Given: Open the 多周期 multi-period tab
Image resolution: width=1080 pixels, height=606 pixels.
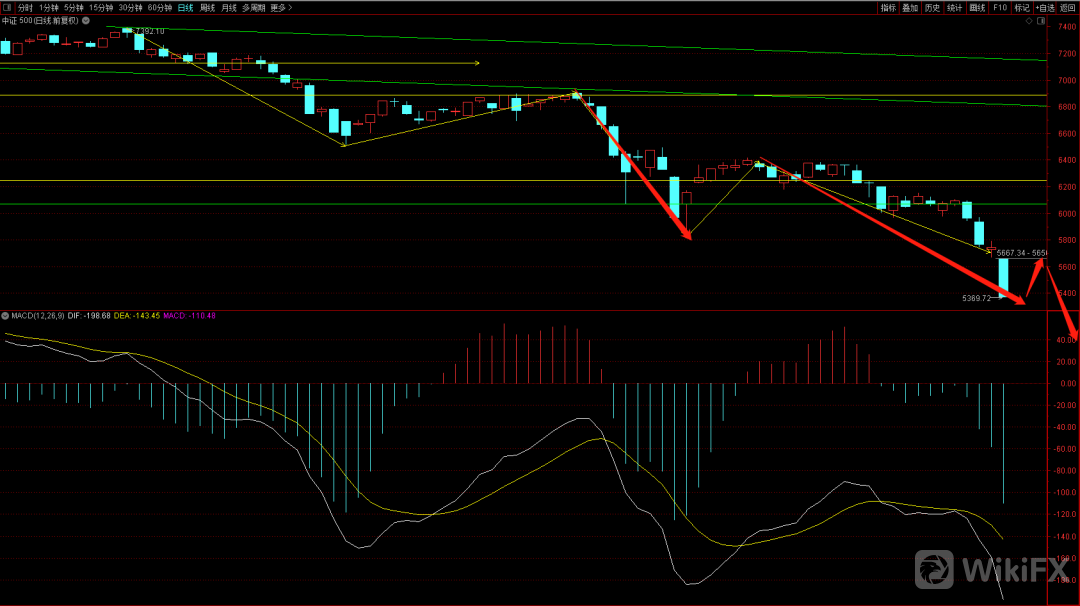Looking at the screenshot, I should pyautogui.click(x=253, y=7).
